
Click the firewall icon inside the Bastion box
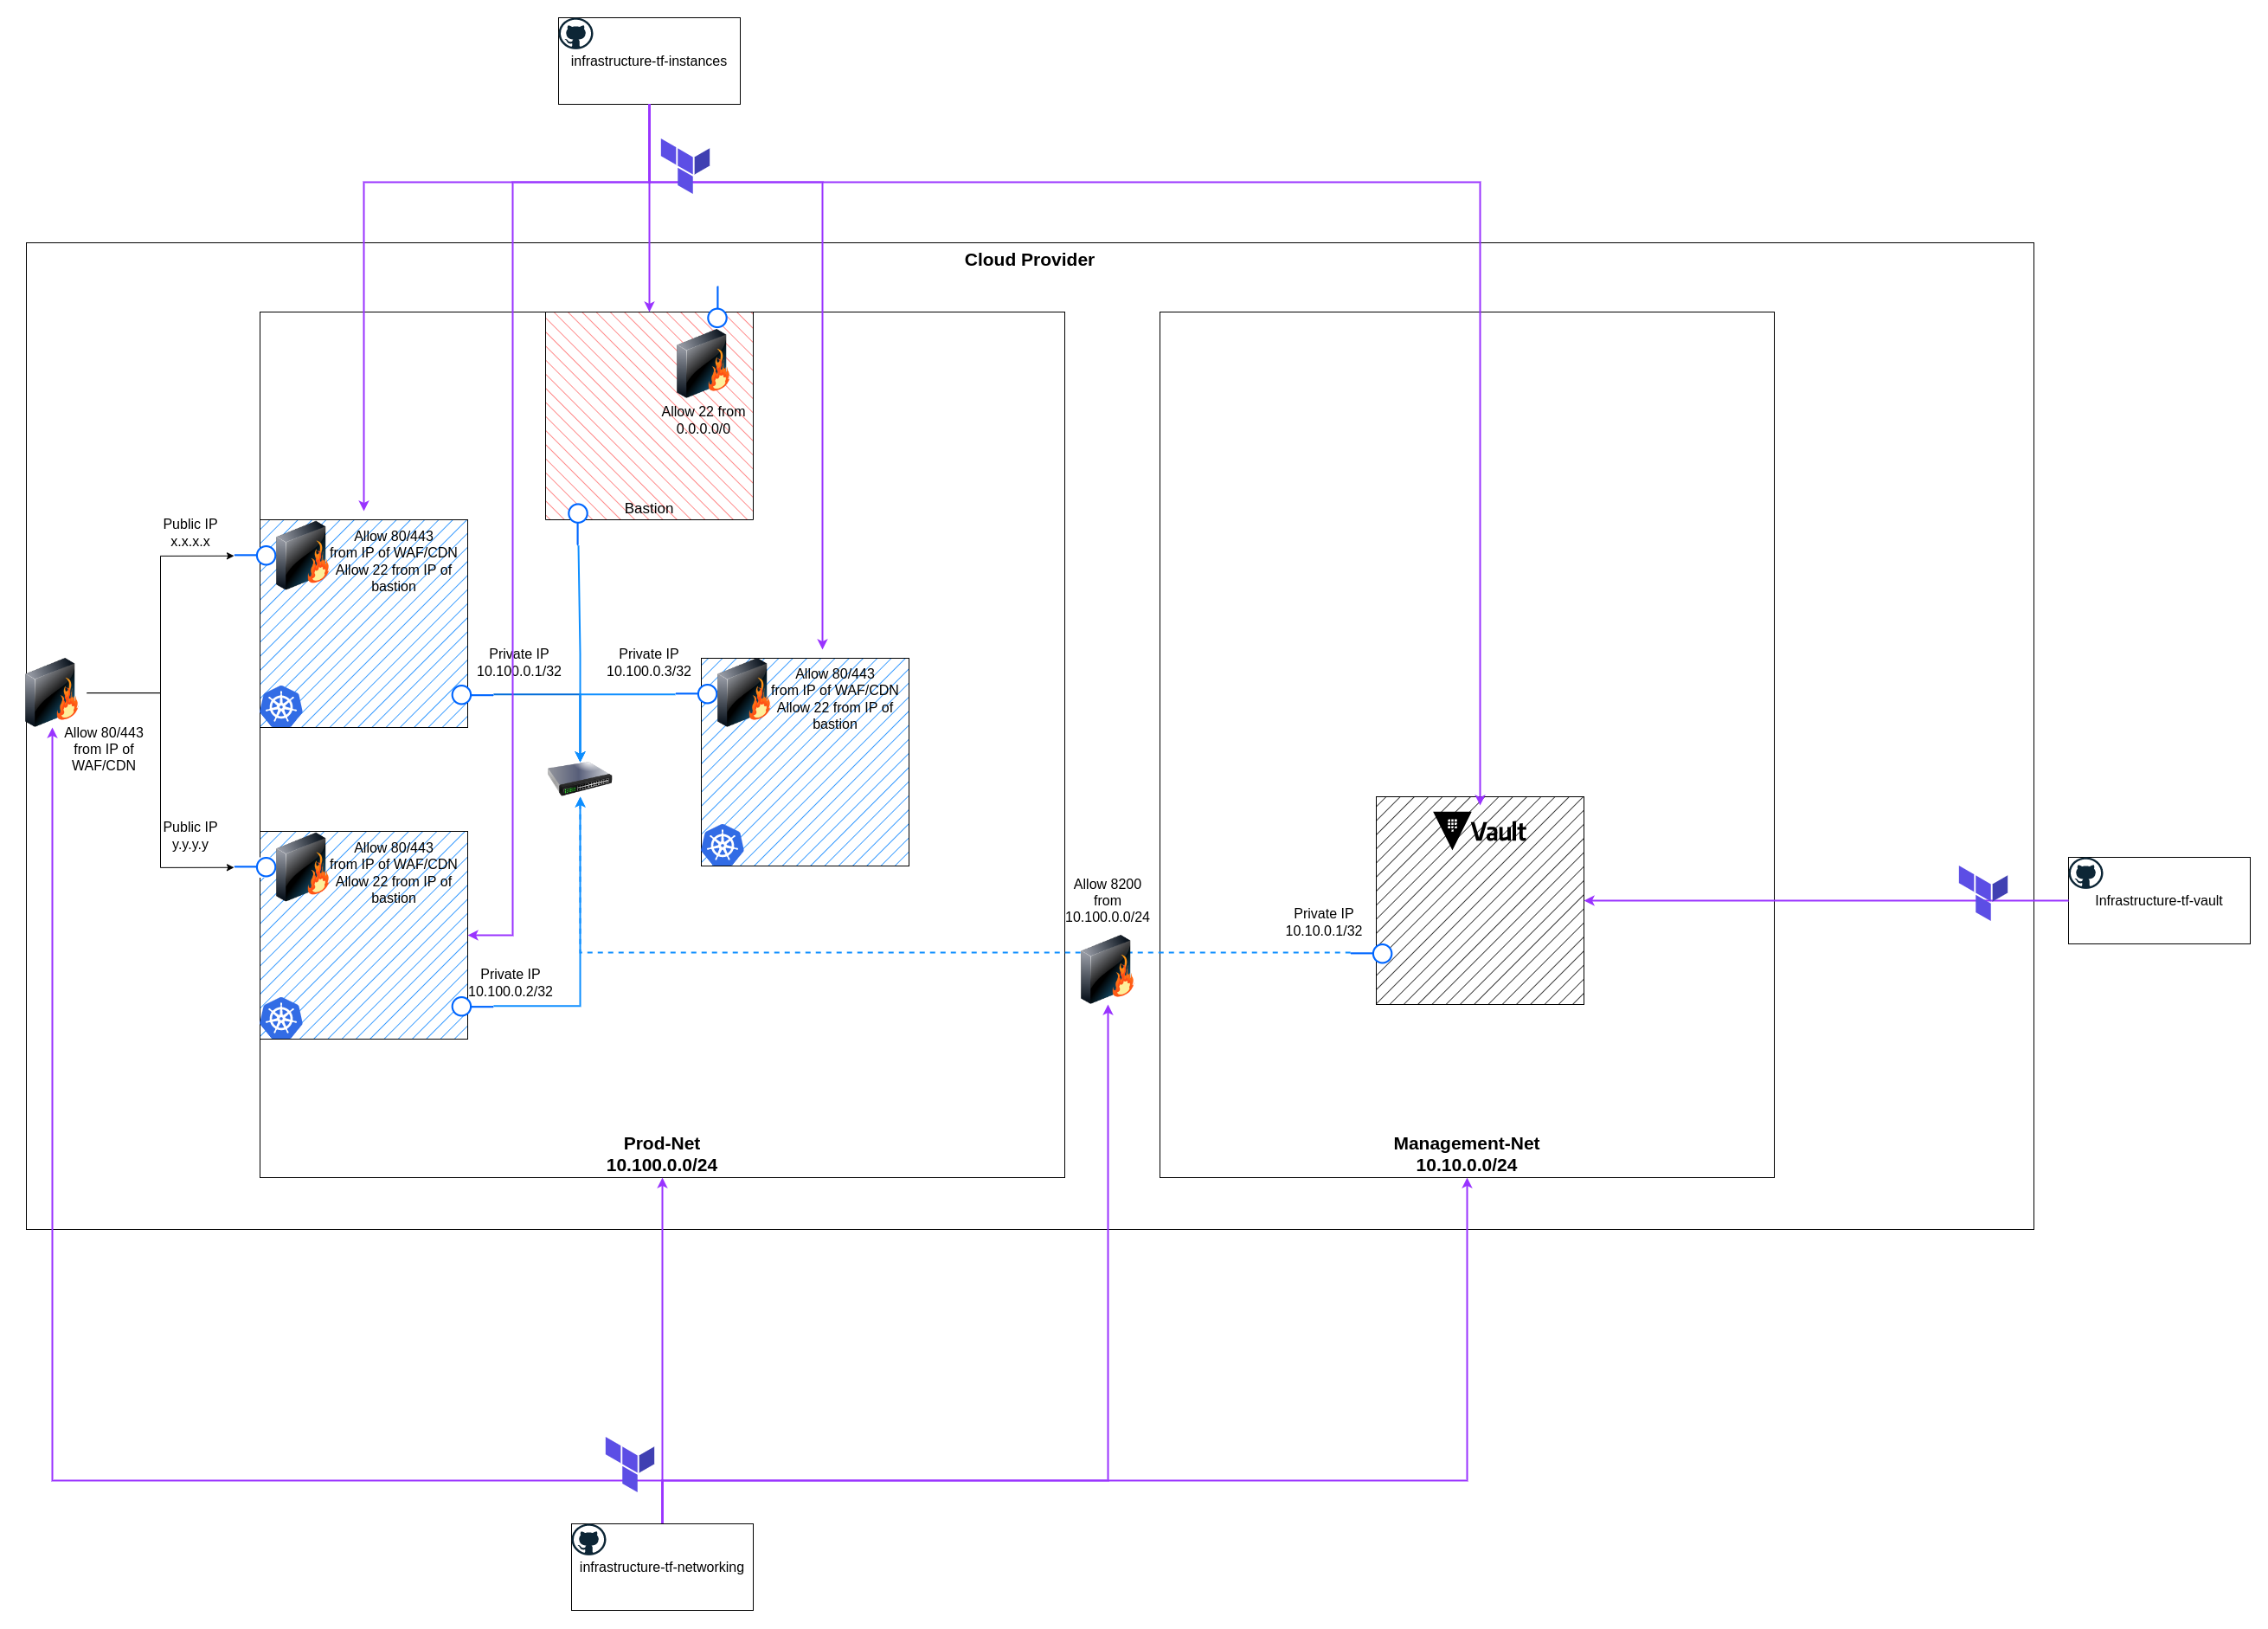703,364
